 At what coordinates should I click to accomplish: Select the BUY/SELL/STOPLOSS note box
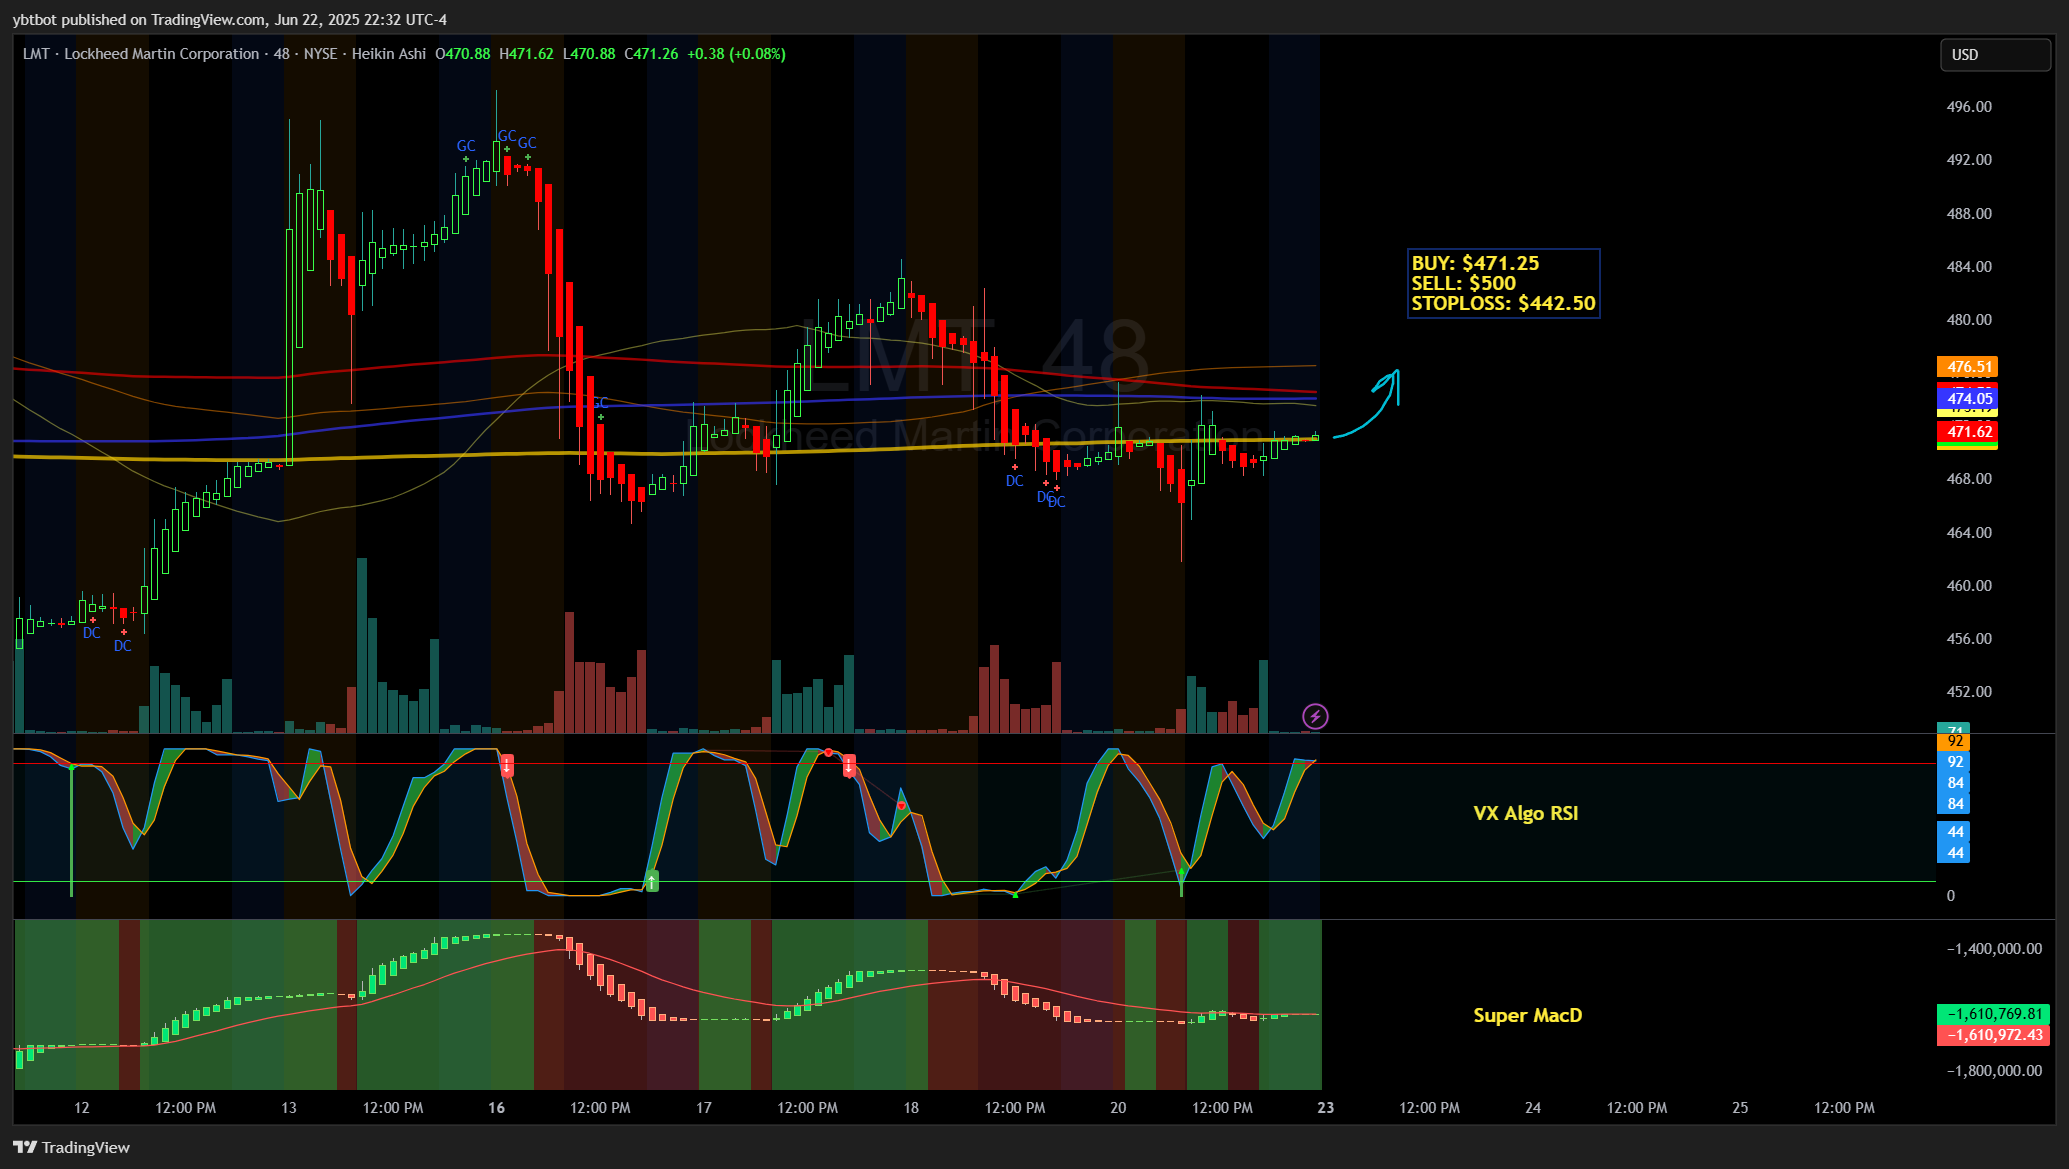coord(1503,283)
